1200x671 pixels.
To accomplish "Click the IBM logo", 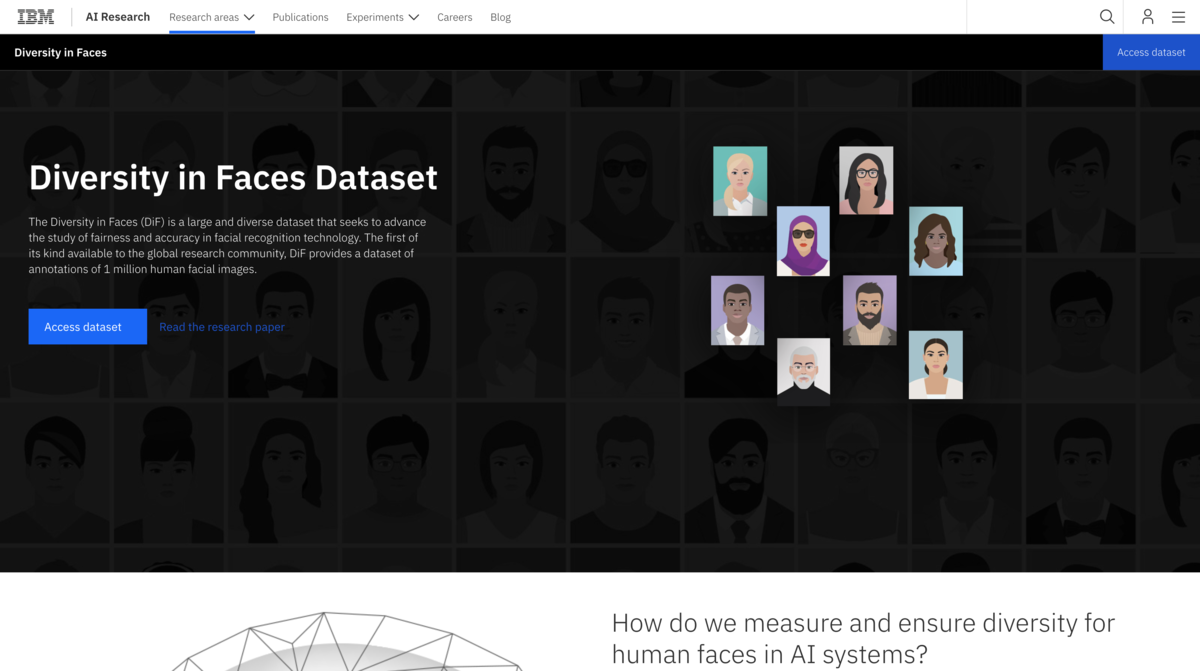I will [35, 16].
